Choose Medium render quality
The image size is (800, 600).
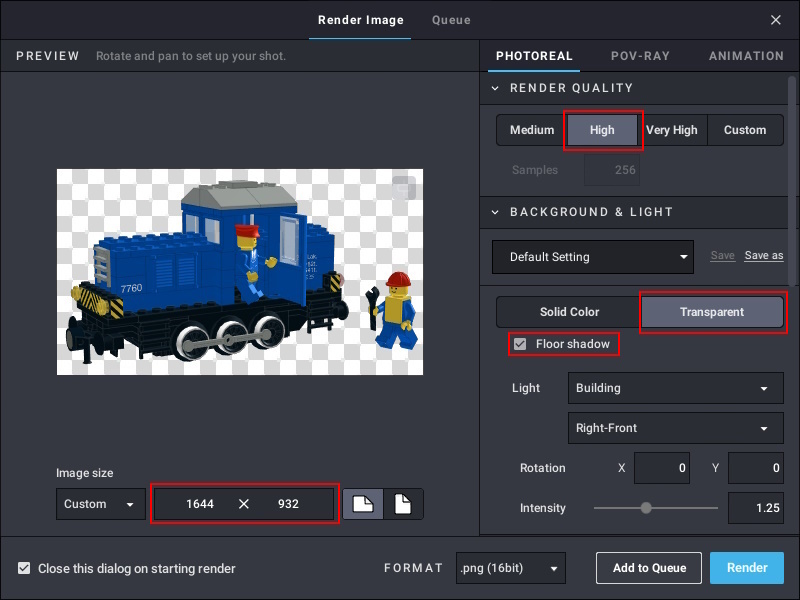532,130
